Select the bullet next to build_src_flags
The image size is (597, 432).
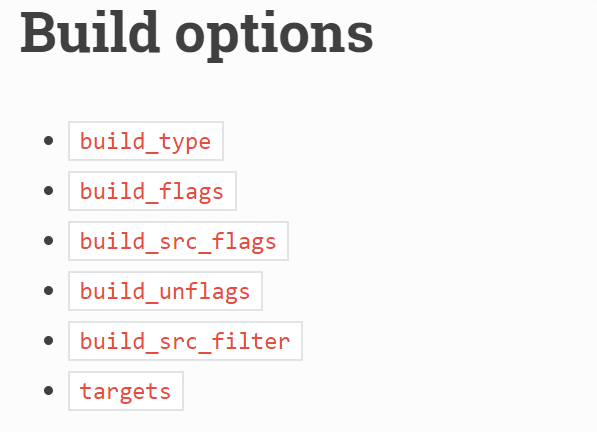(48, 241)
